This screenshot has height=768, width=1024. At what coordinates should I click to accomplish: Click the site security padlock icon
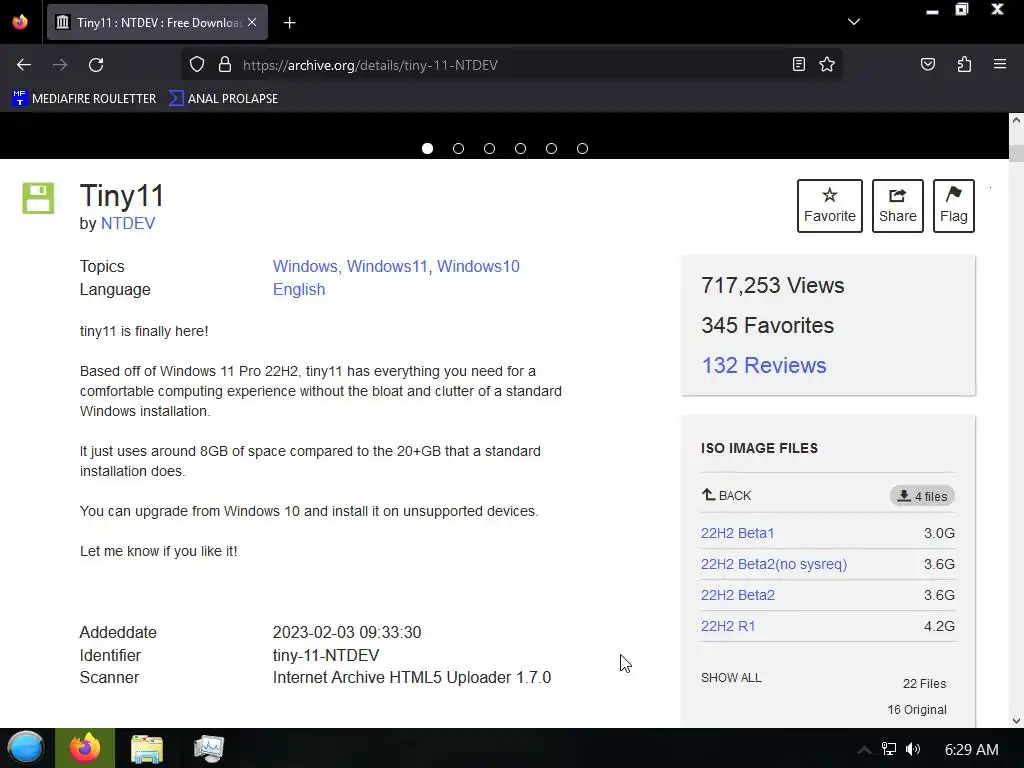coord(225,65)
